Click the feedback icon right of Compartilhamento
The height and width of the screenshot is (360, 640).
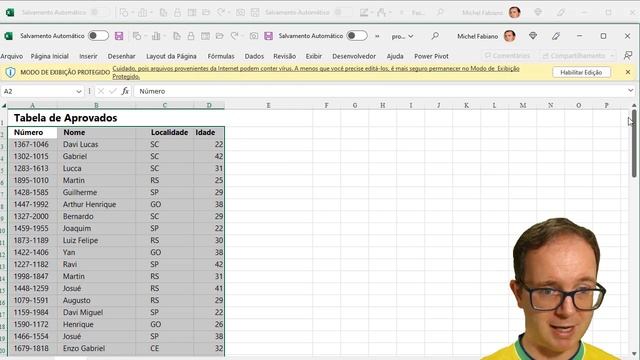pyautogui.click(x=628, y=56)
